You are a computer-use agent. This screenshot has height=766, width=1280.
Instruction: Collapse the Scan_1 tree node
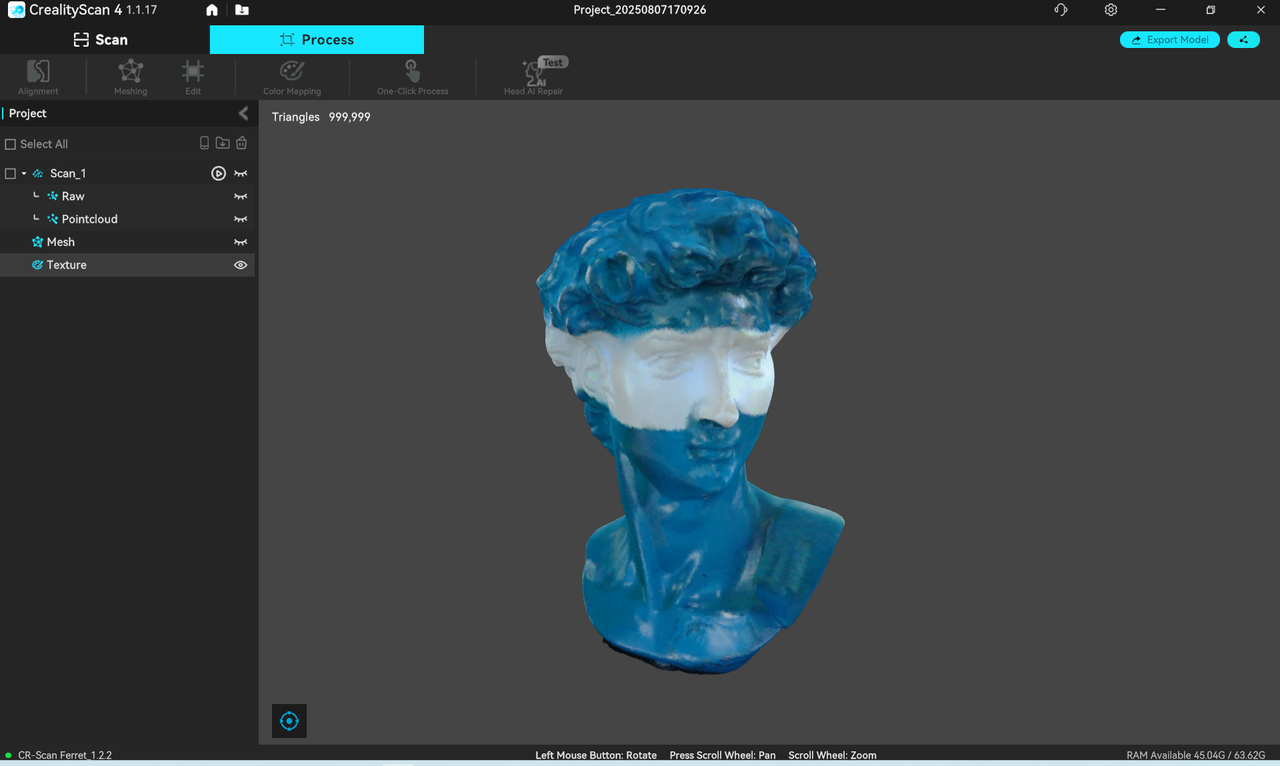tap(24, 173)
